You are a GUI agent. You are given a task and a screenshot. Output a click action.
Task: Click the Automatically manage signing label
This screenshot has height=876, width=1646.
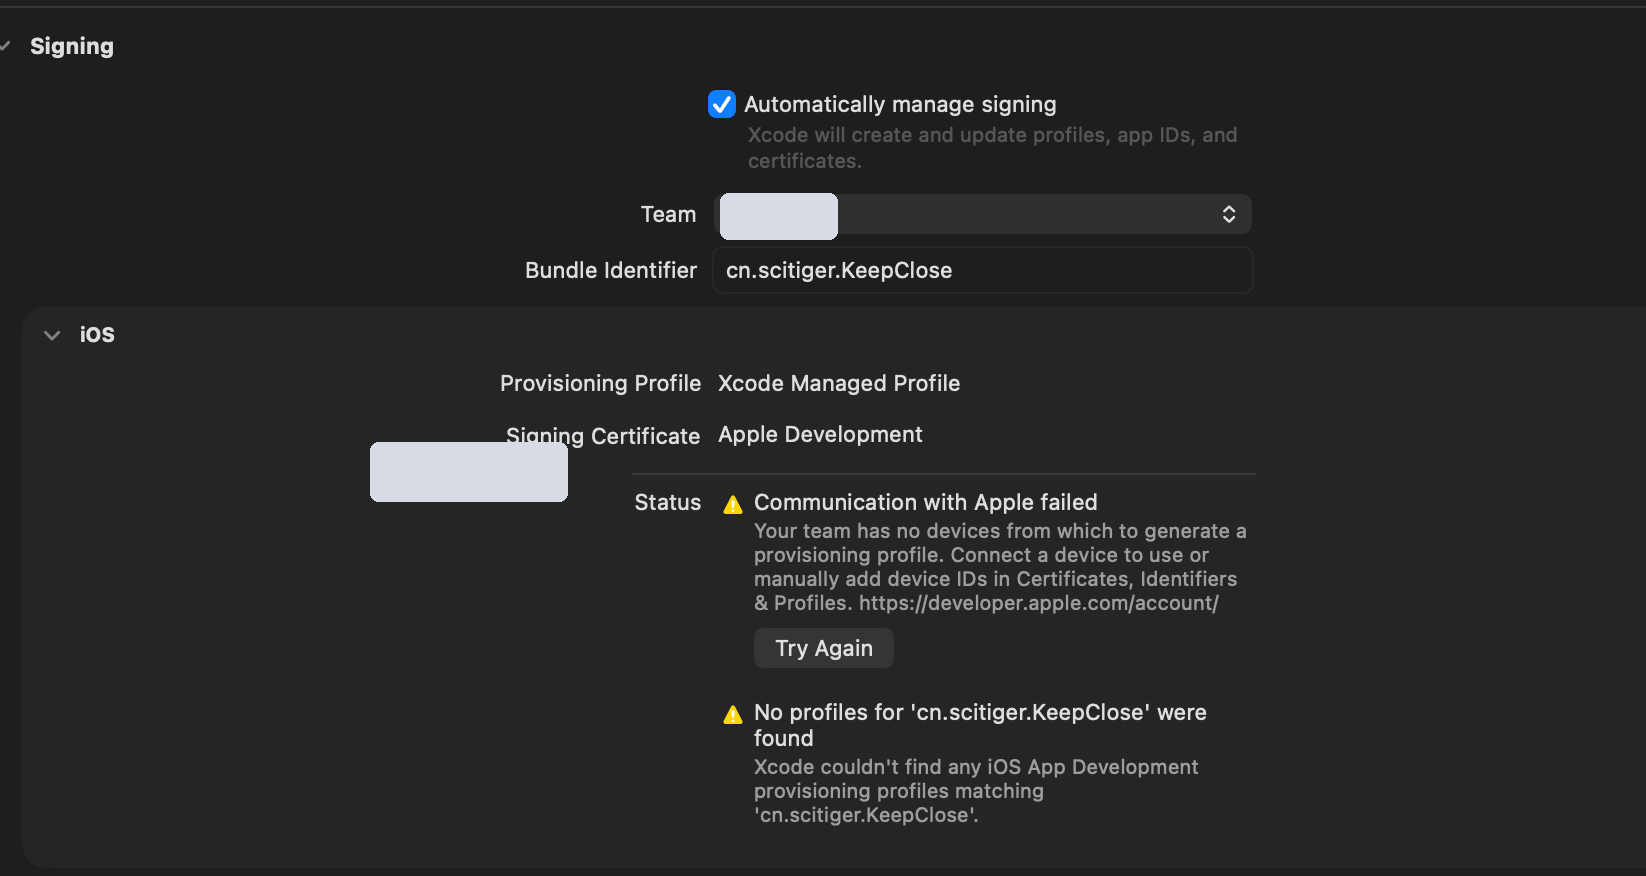click(900, 104)
